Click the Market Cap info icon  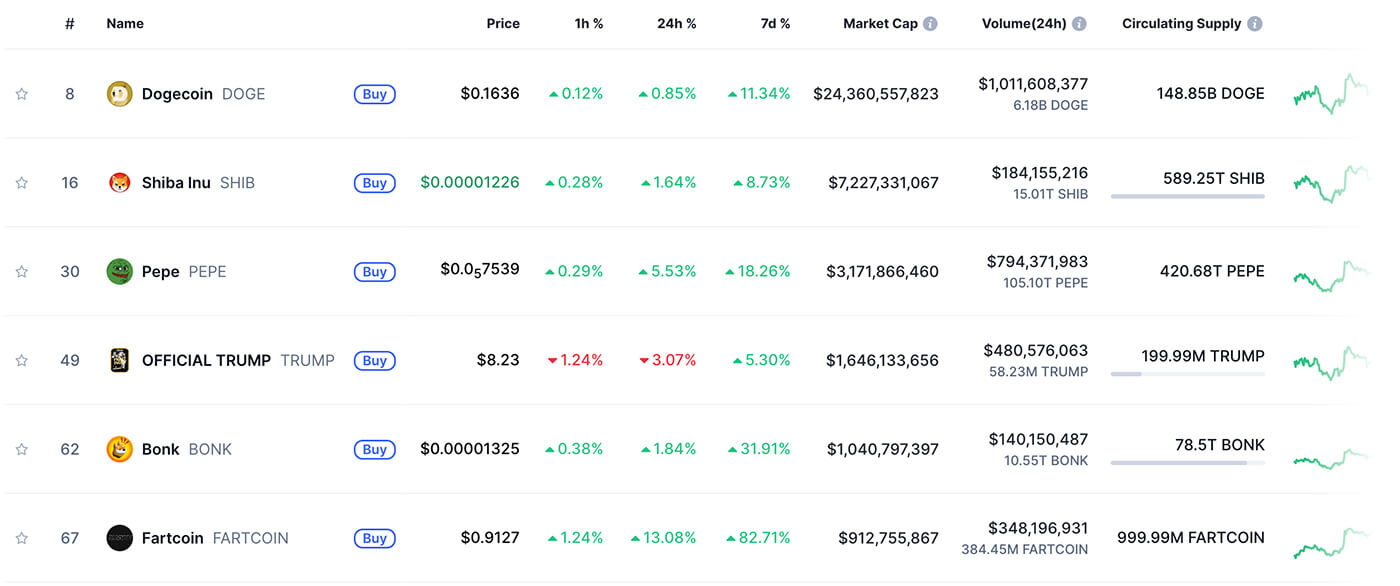930,24
